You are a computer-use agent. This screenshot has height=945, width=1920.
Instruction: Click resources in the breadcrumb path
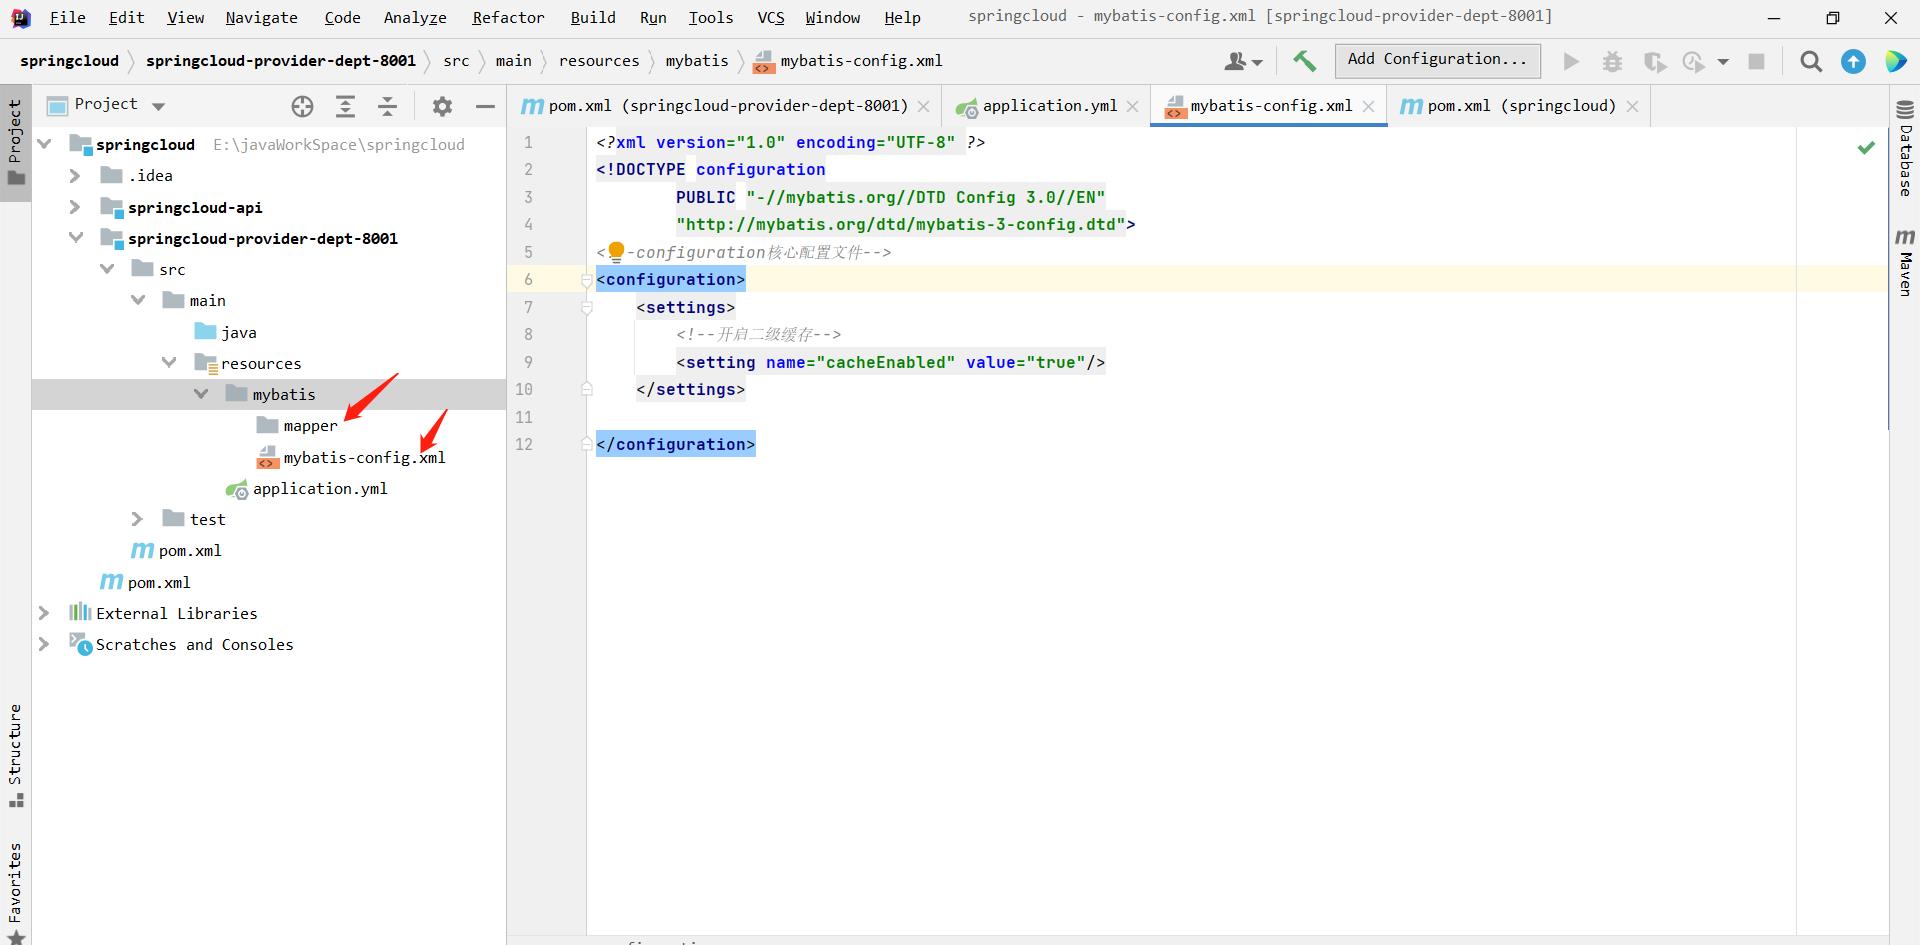pyautogui.click(x=599, y=61)
